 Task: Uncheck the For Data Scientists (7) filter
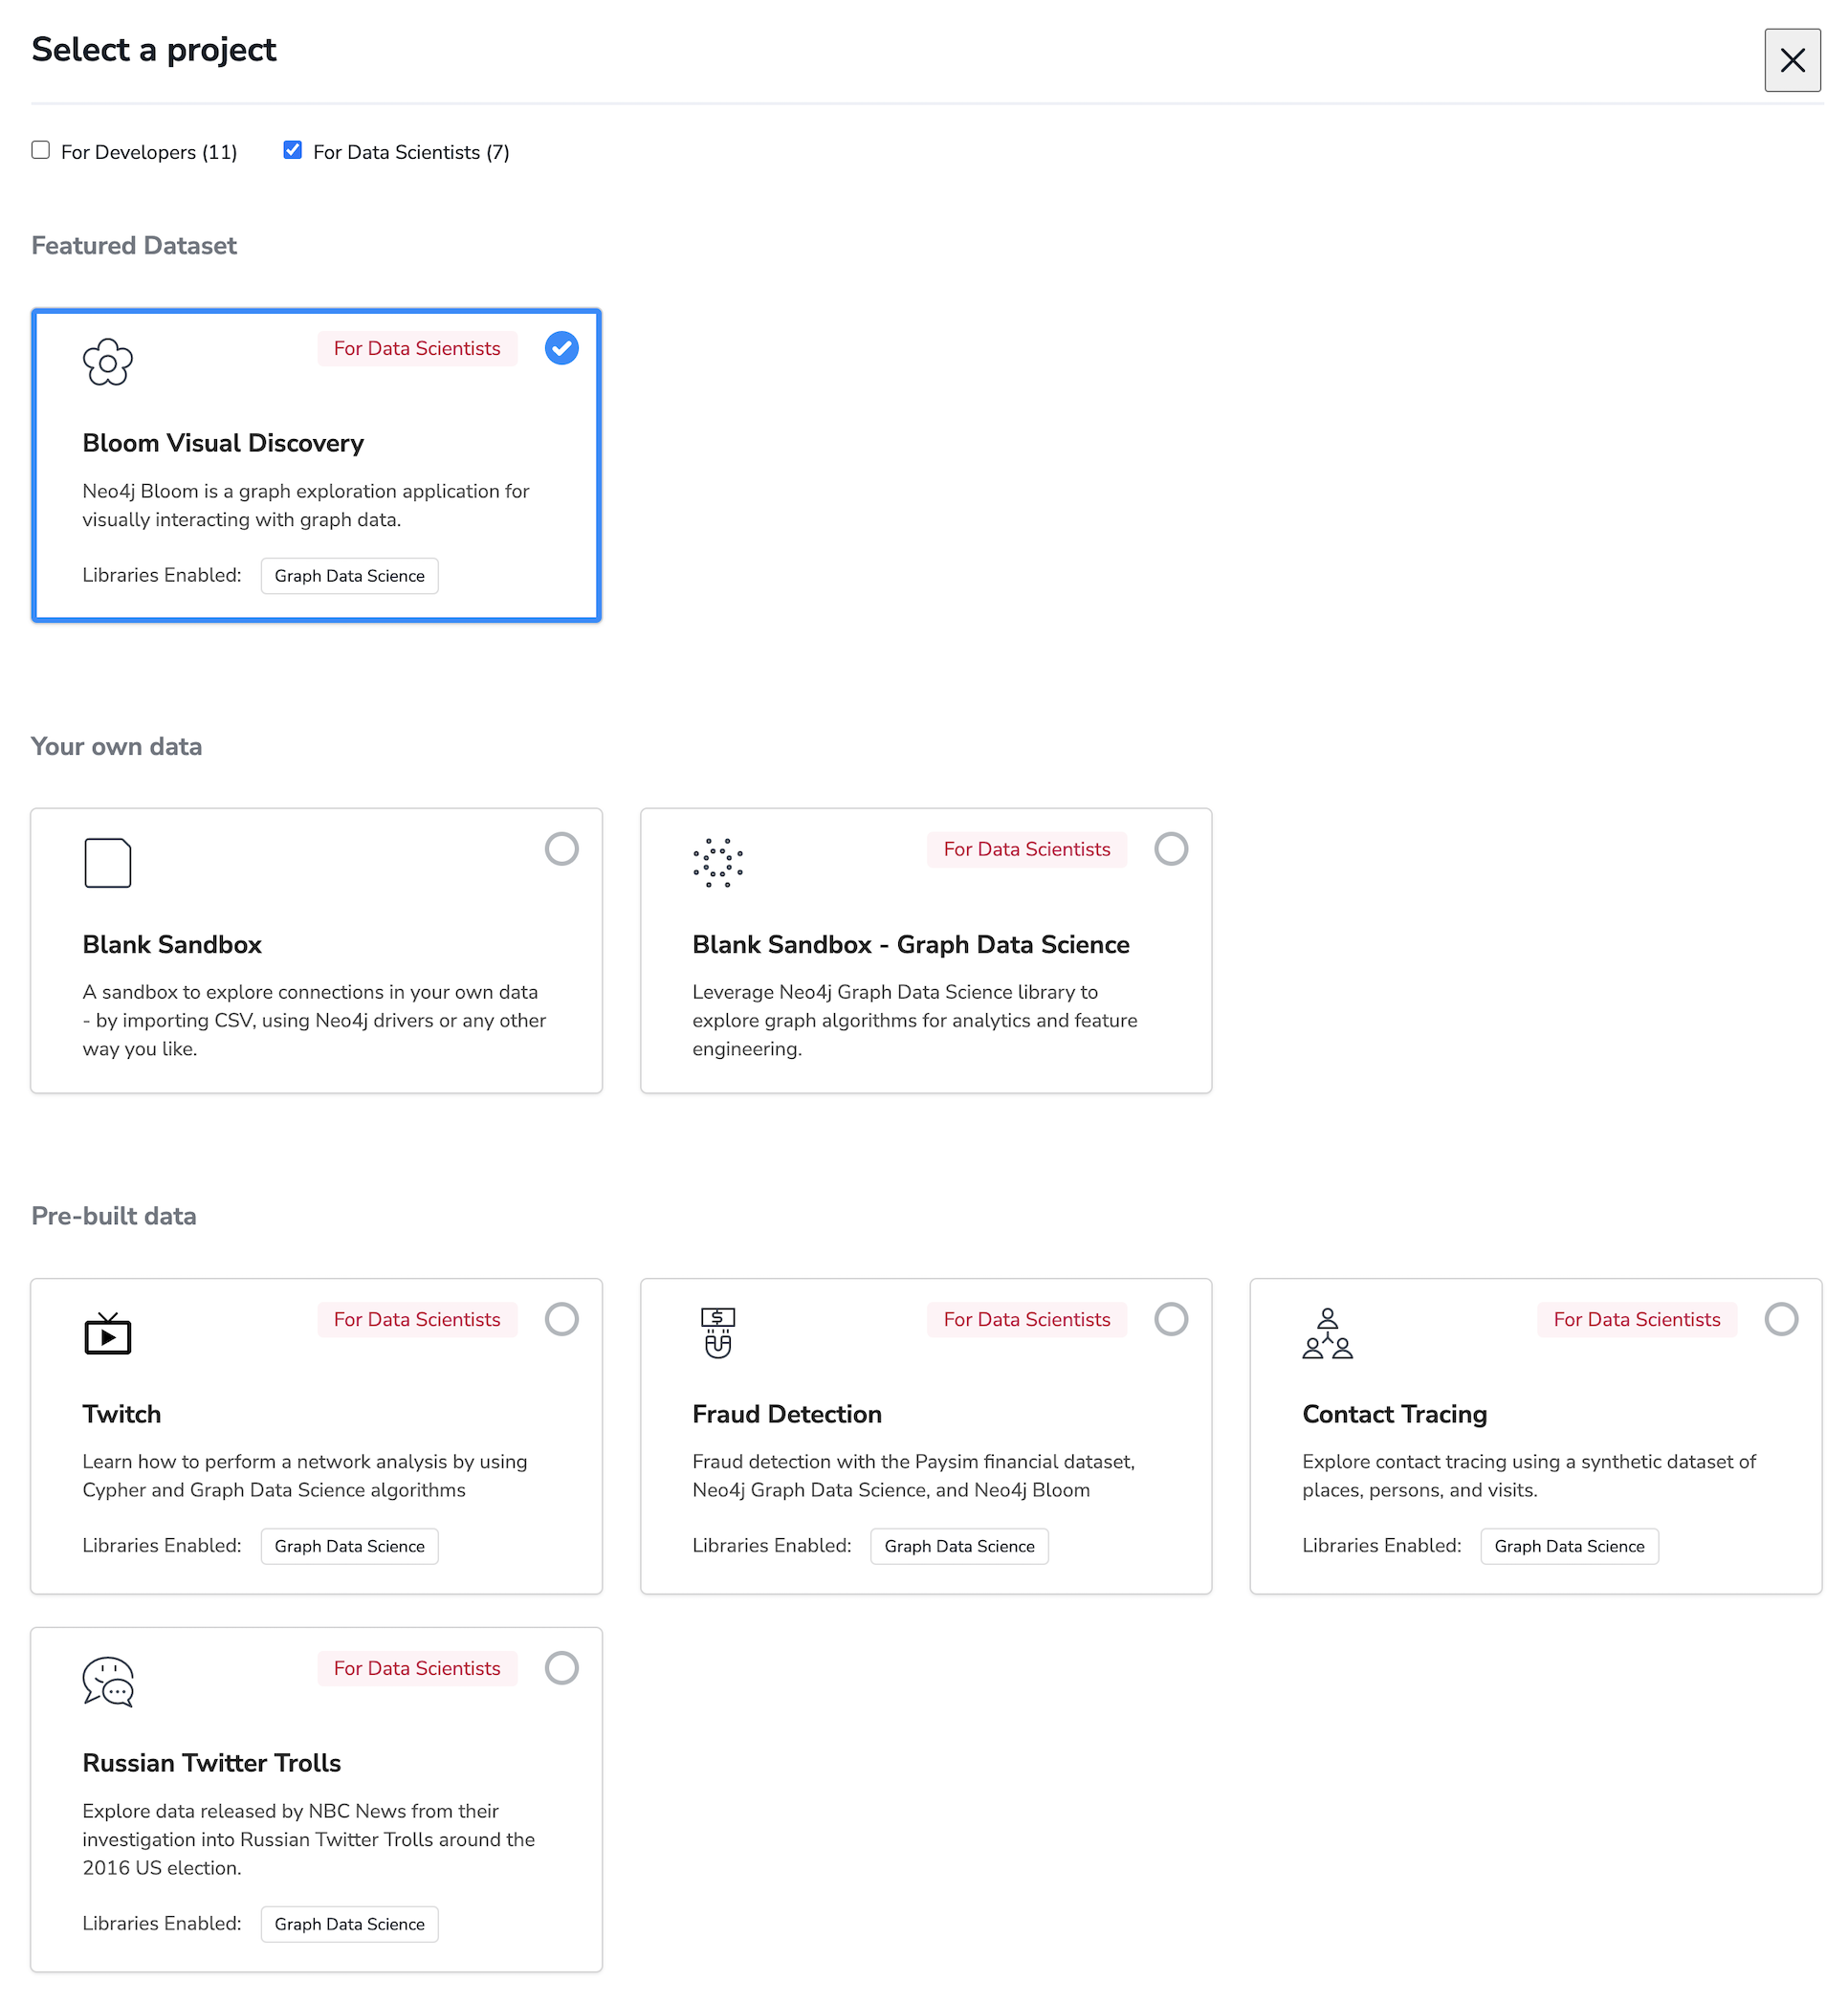tap(293, 150)
